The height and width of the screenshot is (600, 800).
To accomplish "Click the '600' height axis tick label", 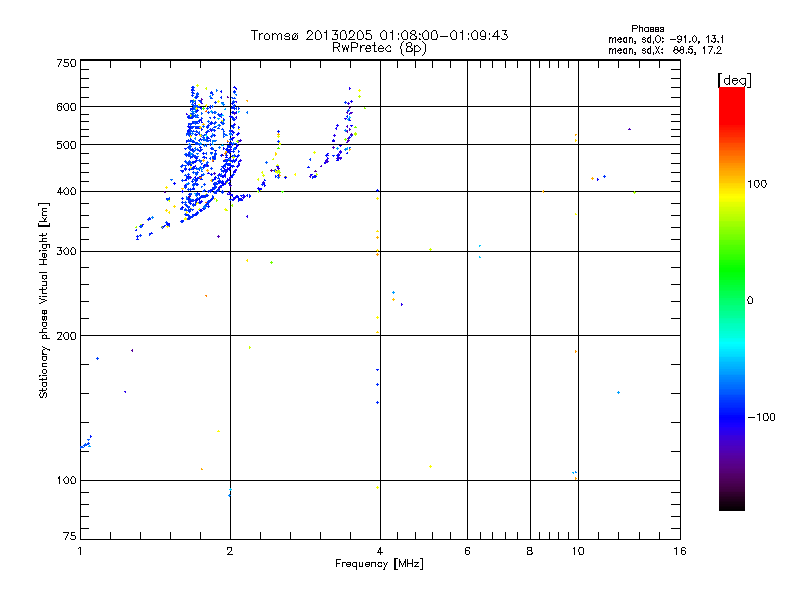I will tap(66, 107).
